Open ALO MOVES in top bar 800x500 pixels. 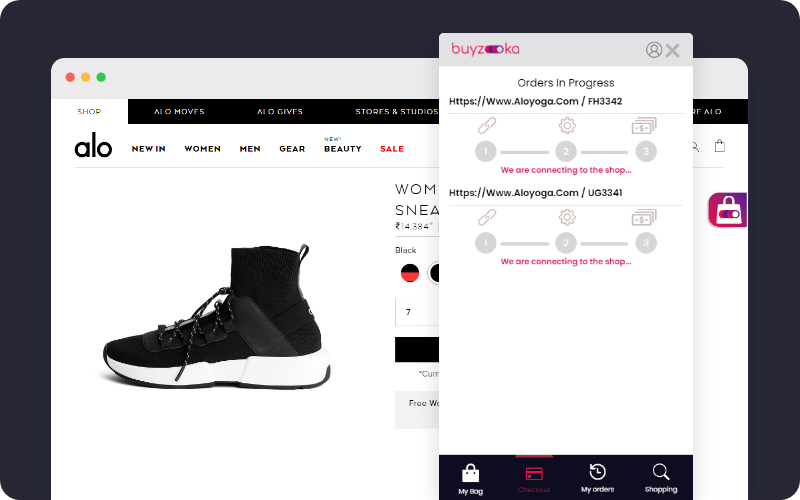pyautogui.click(x=179, y=111)
